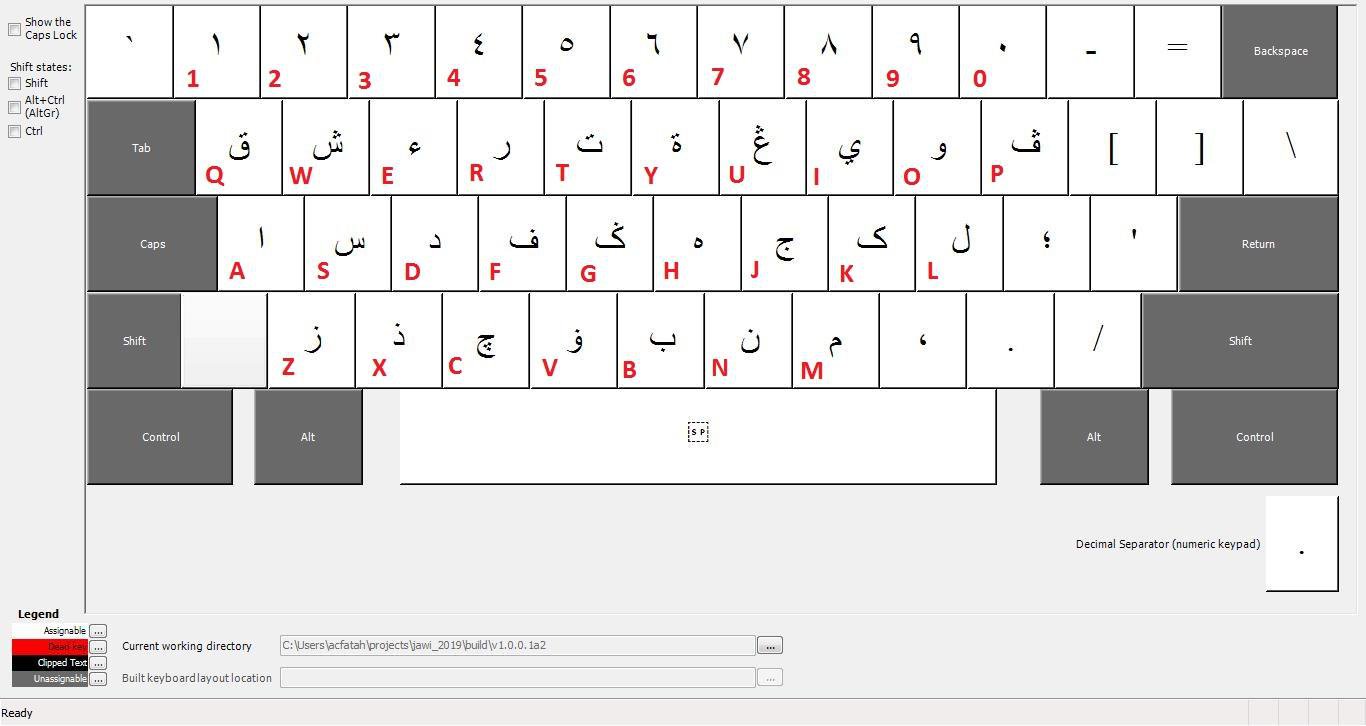
Task: Click the ellipsis button next to Assignable legend
Action: tap(97, 631)
